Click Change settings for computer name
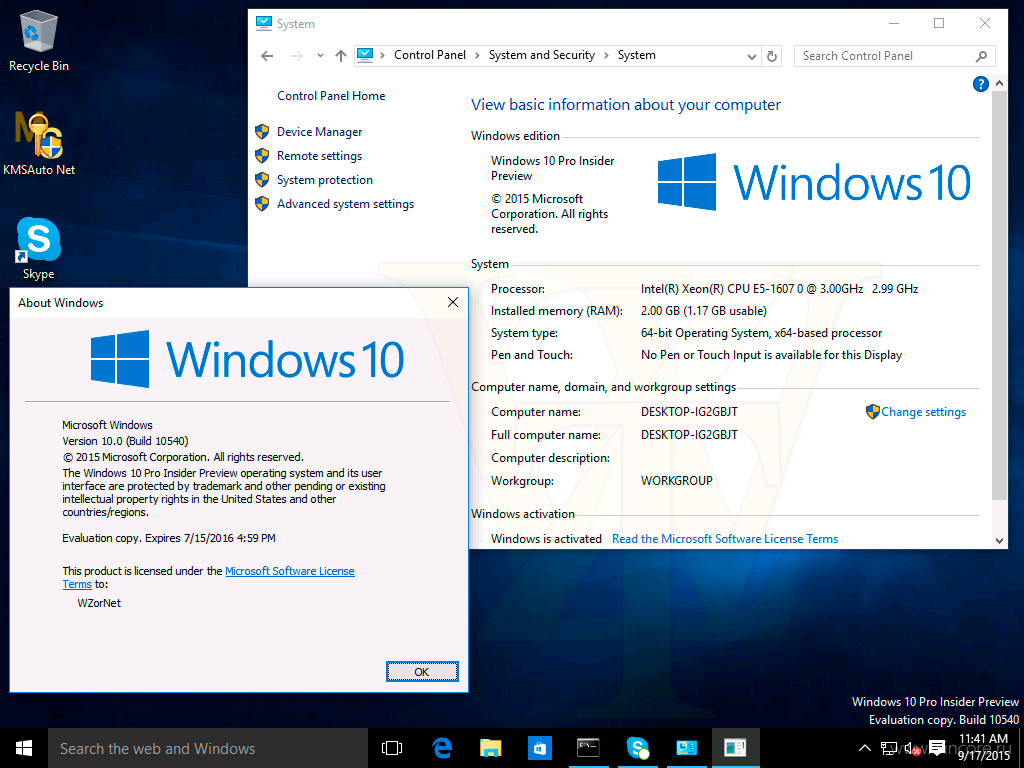This screenshot has width=1024, height=768. (x=923, y=412)
